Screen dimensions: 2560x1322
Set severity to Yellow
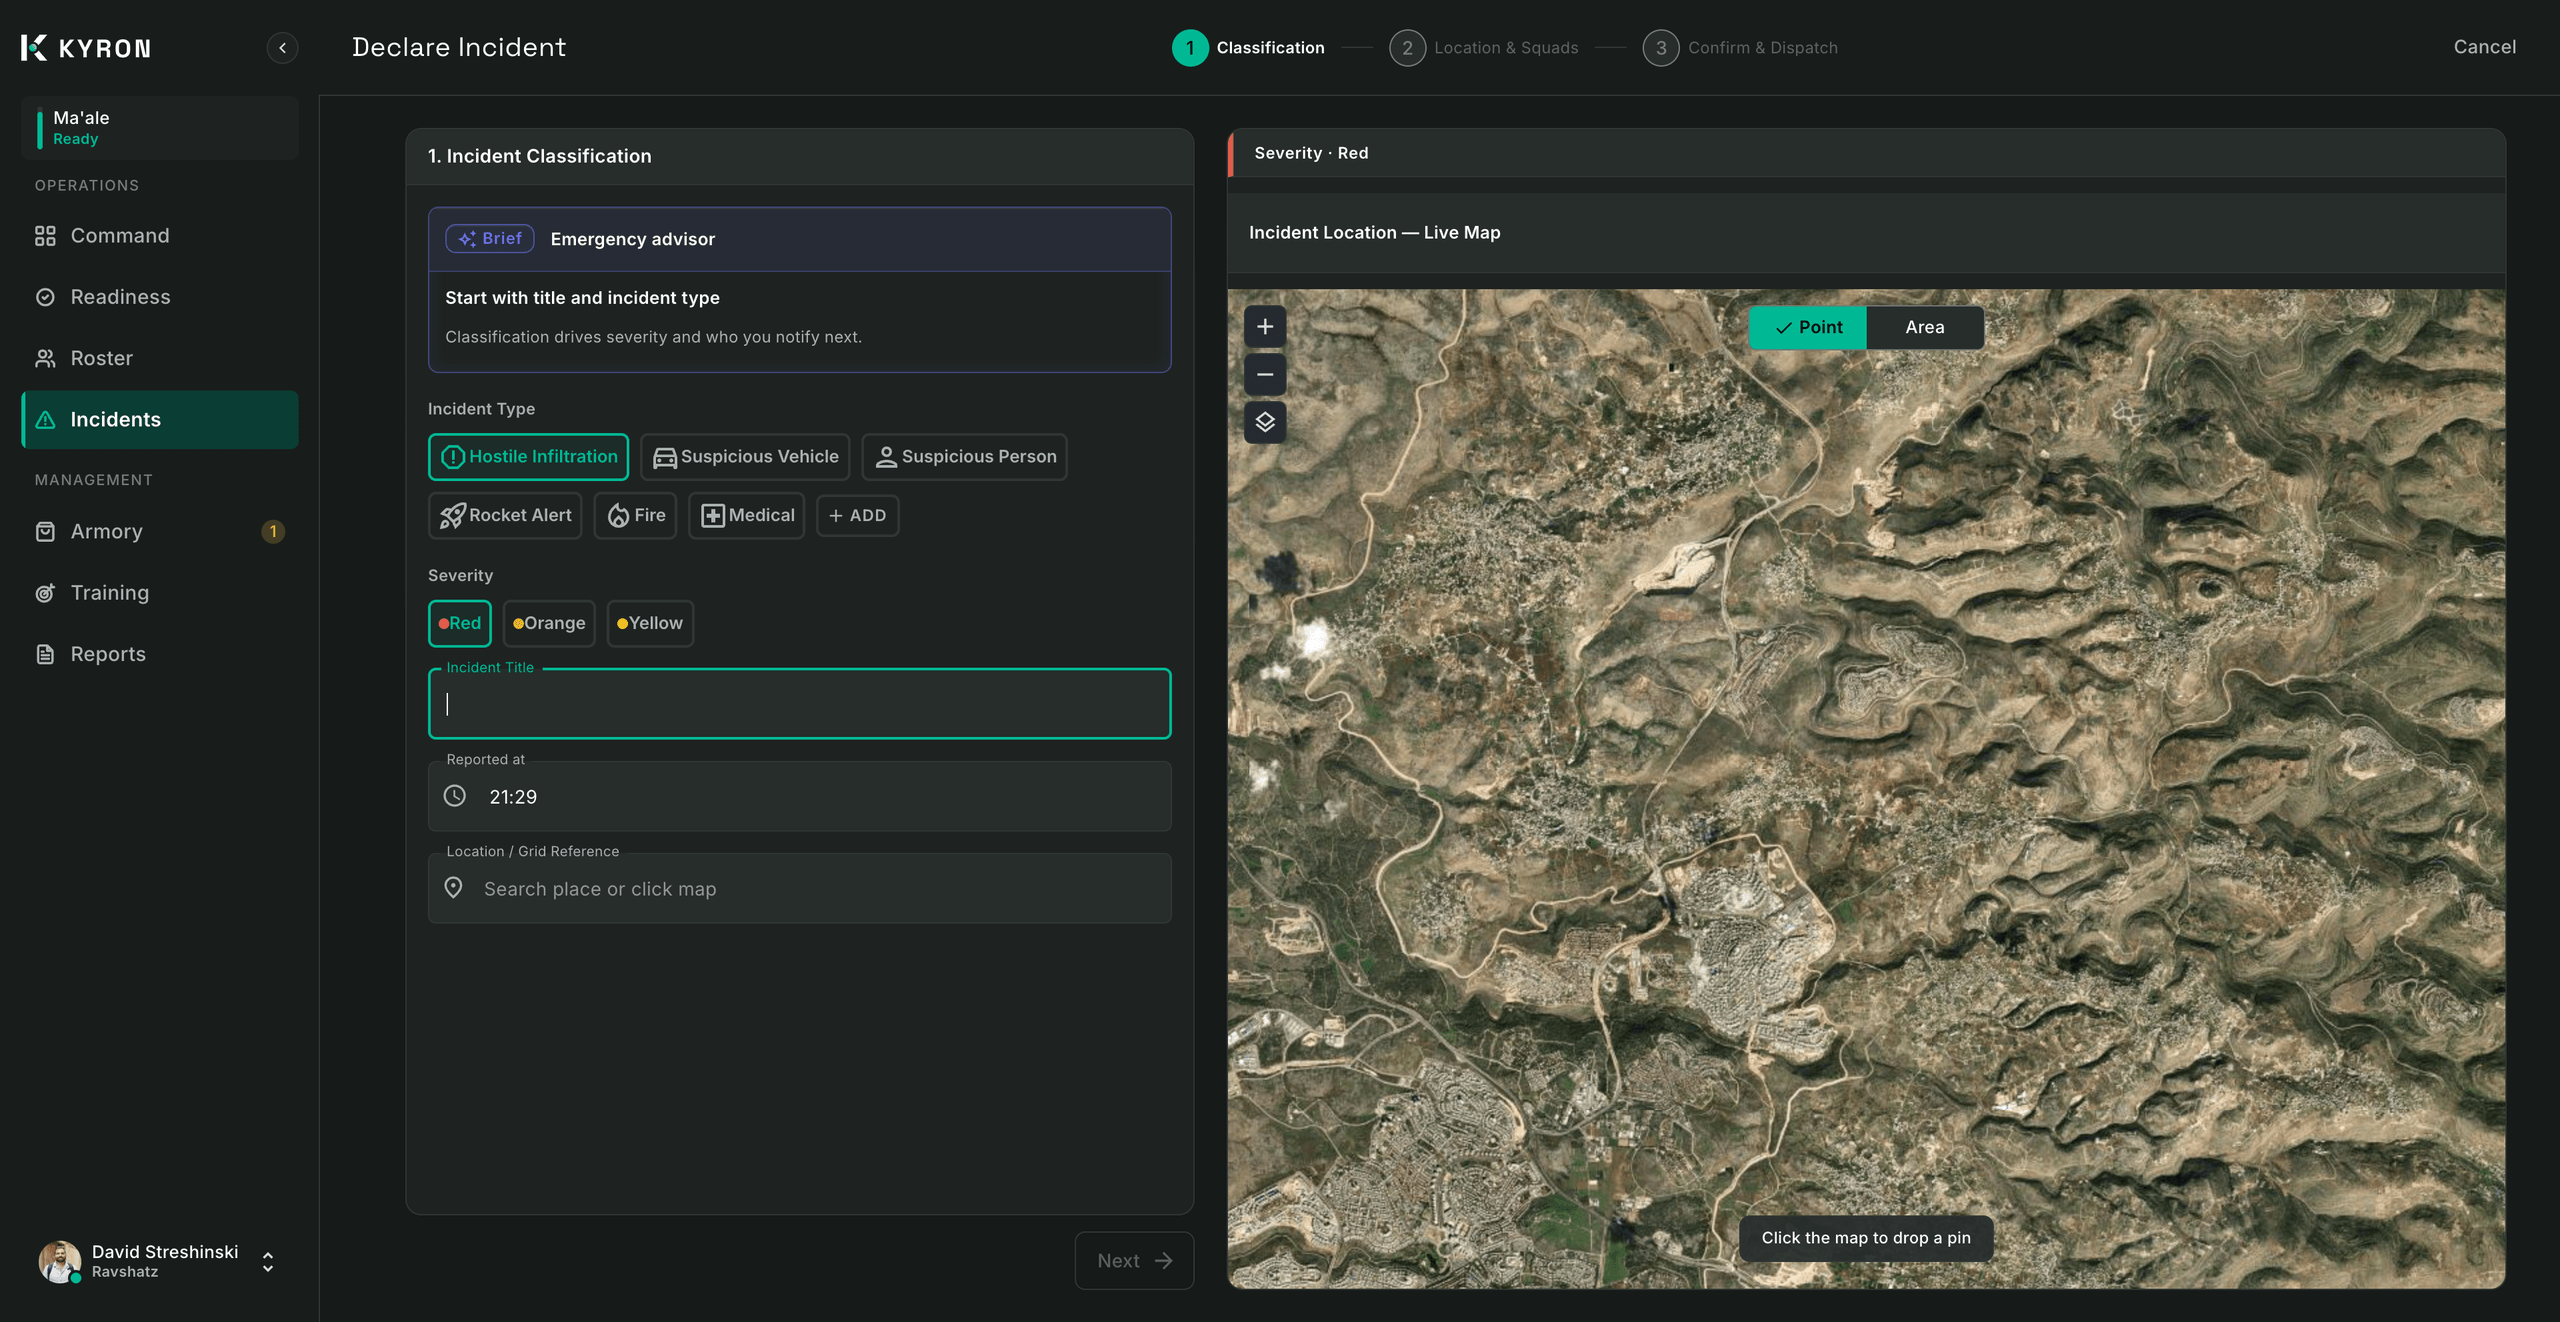[650, 623]
